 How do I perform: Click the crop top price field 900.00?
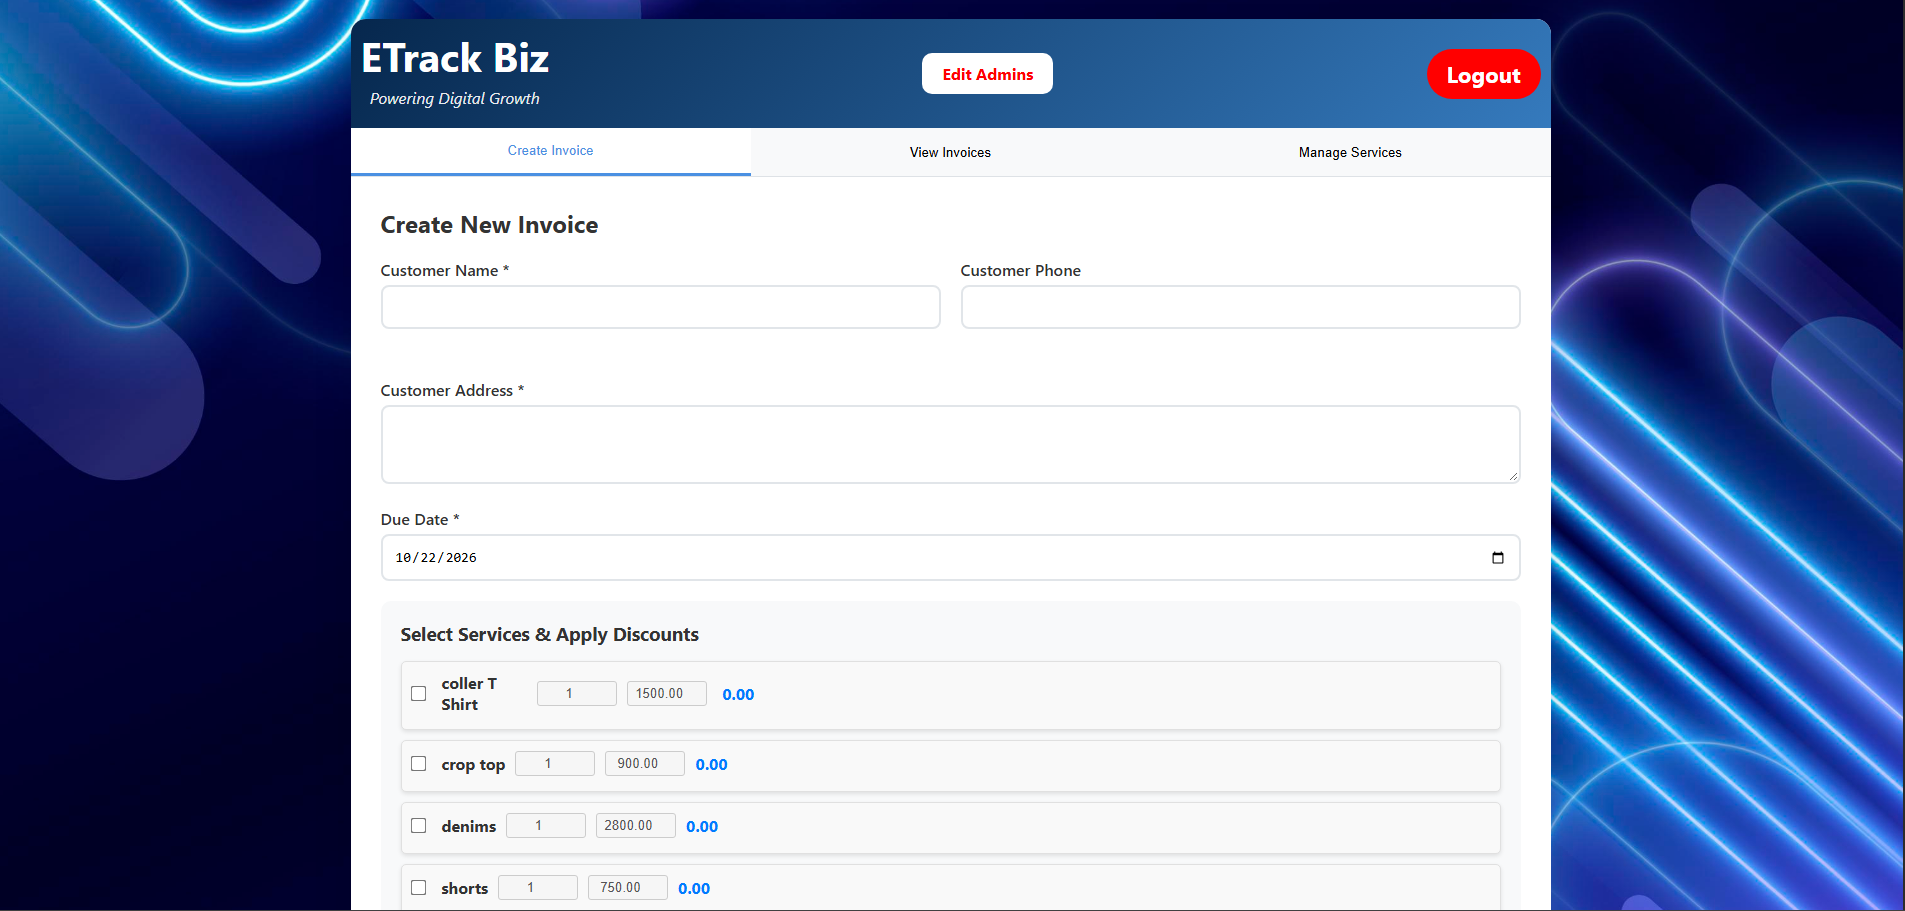coord(645,763)
